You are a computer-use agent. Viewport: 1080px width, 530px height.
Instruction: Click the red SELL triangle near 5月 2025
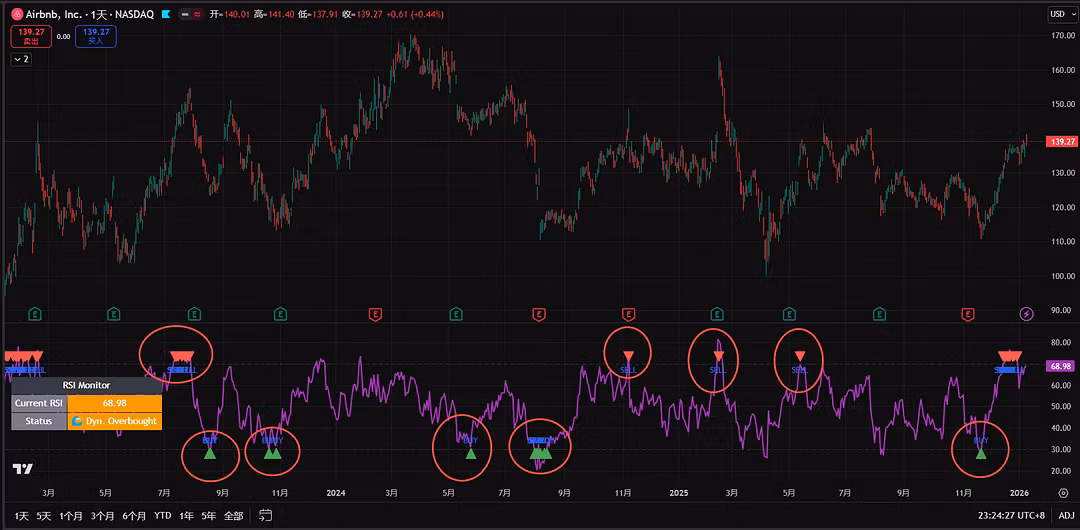tap(800, 356)
